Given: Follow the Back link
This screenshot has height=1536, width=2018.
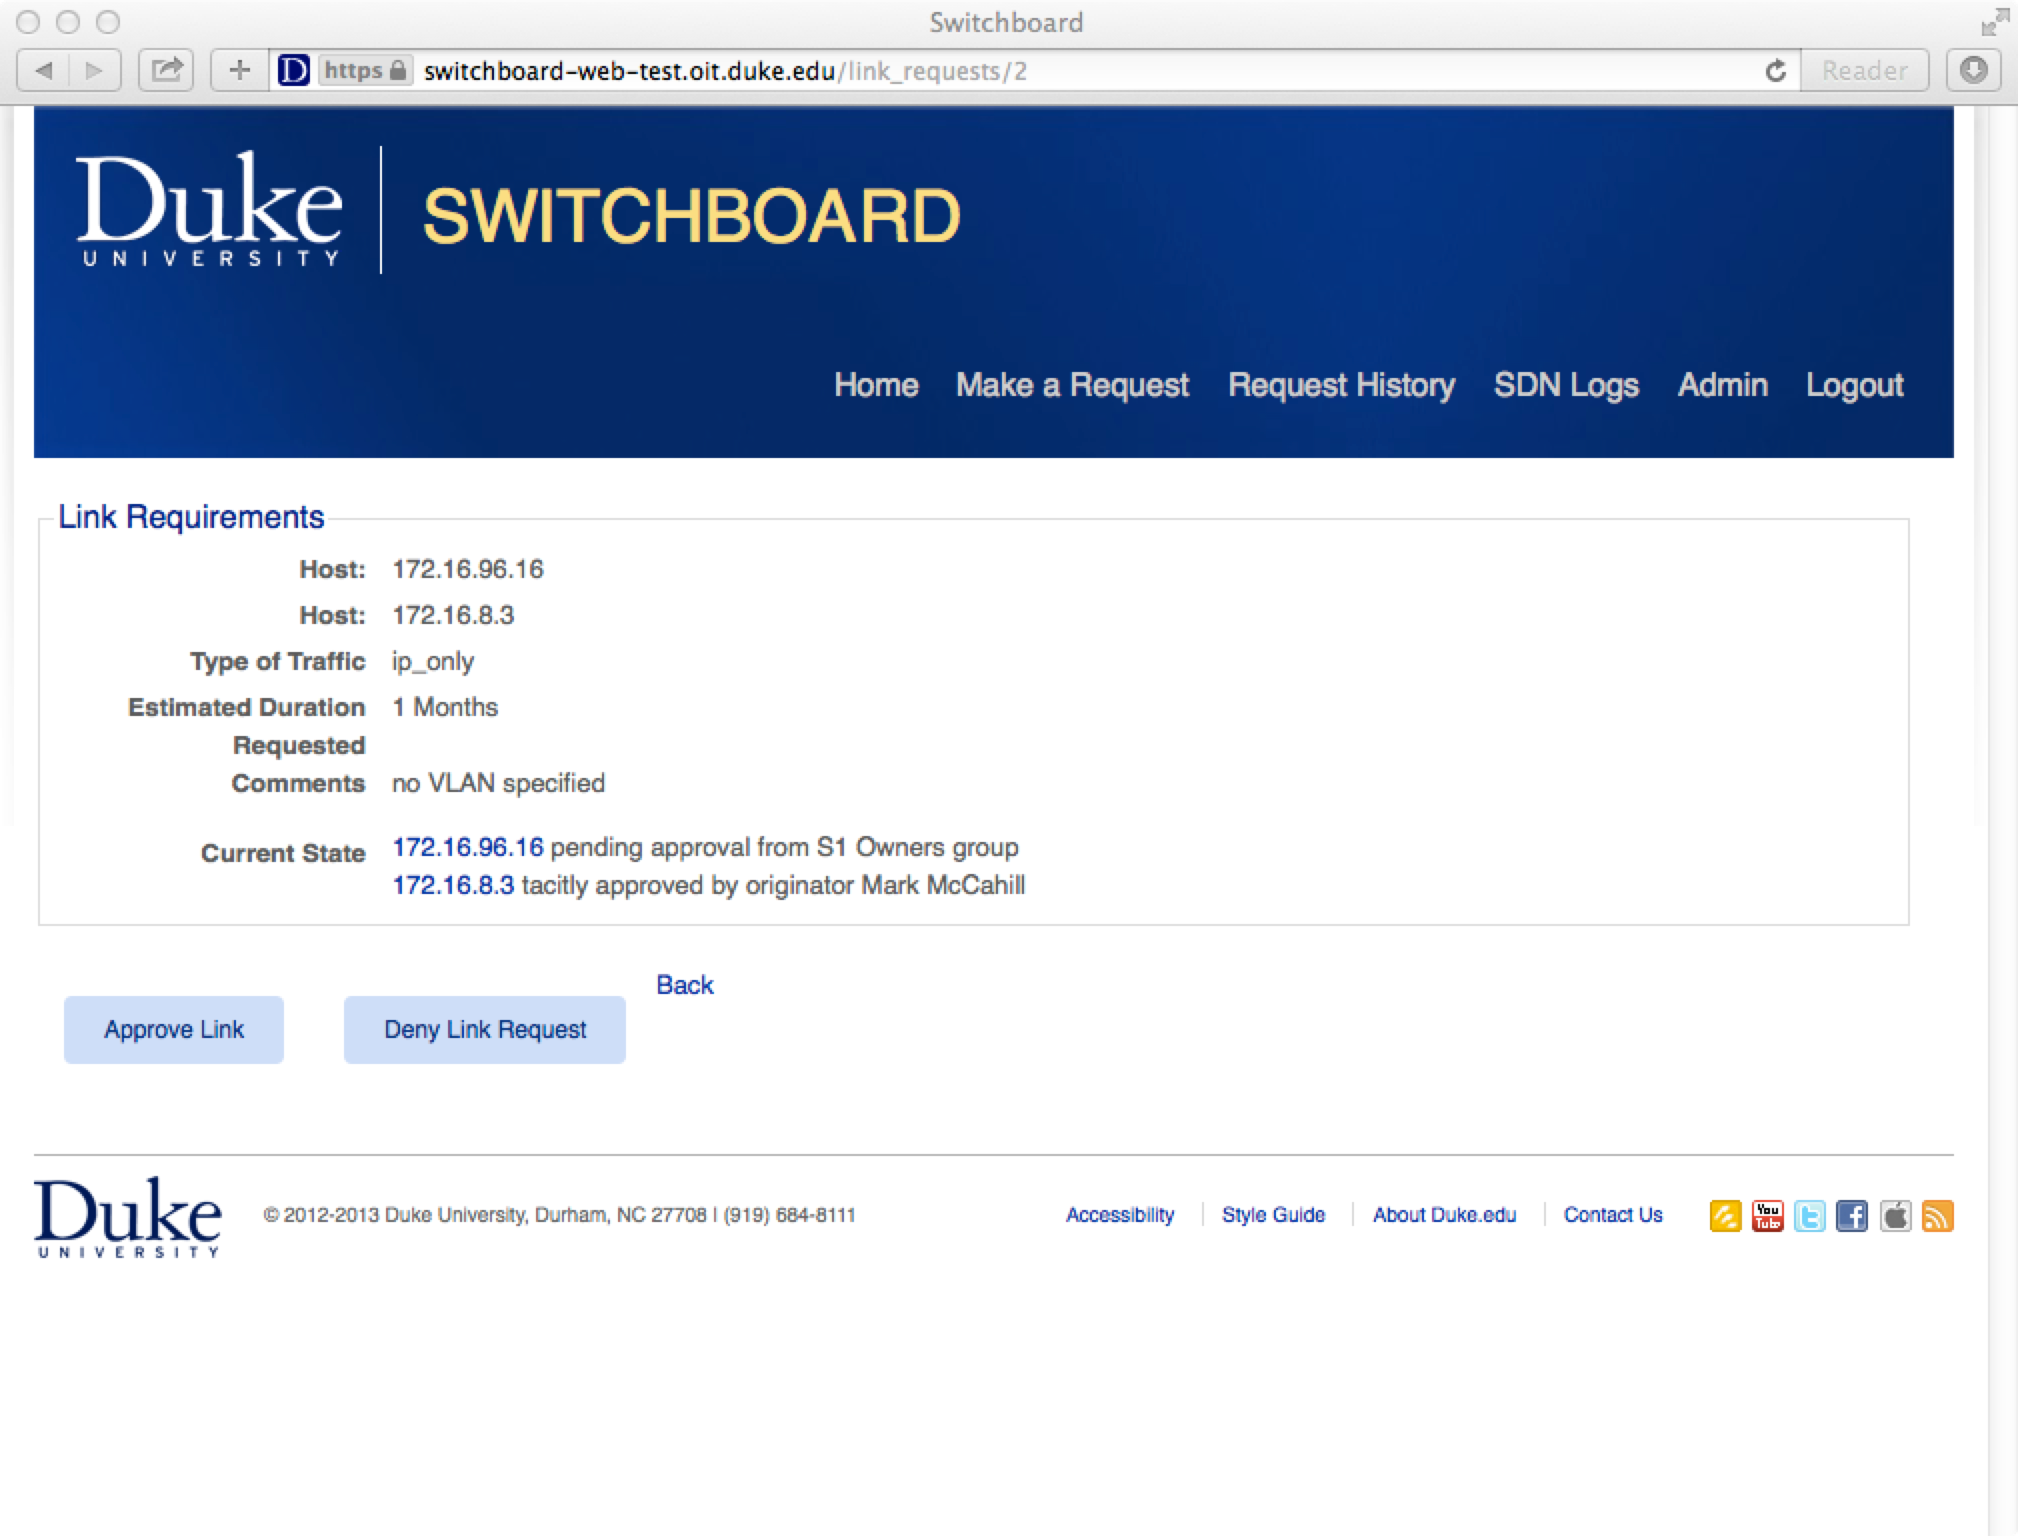Looking at the screenshot, I should click(685, 985).
